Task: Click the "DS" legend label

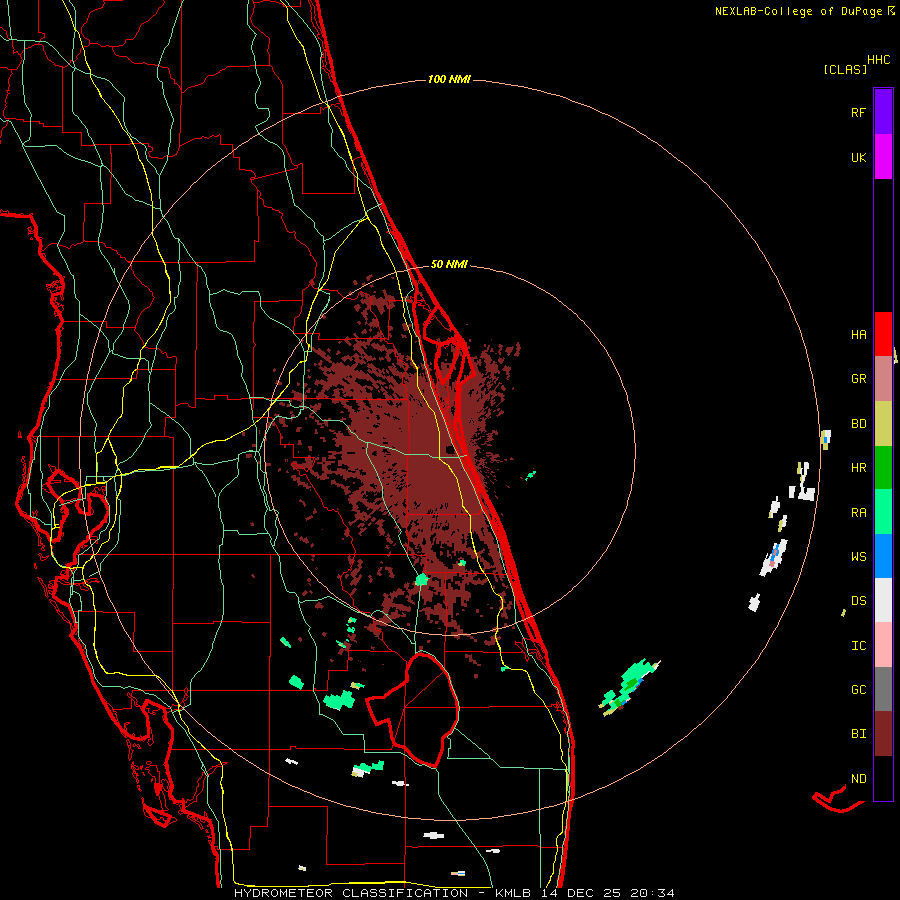Action: (x=858, y=601)
